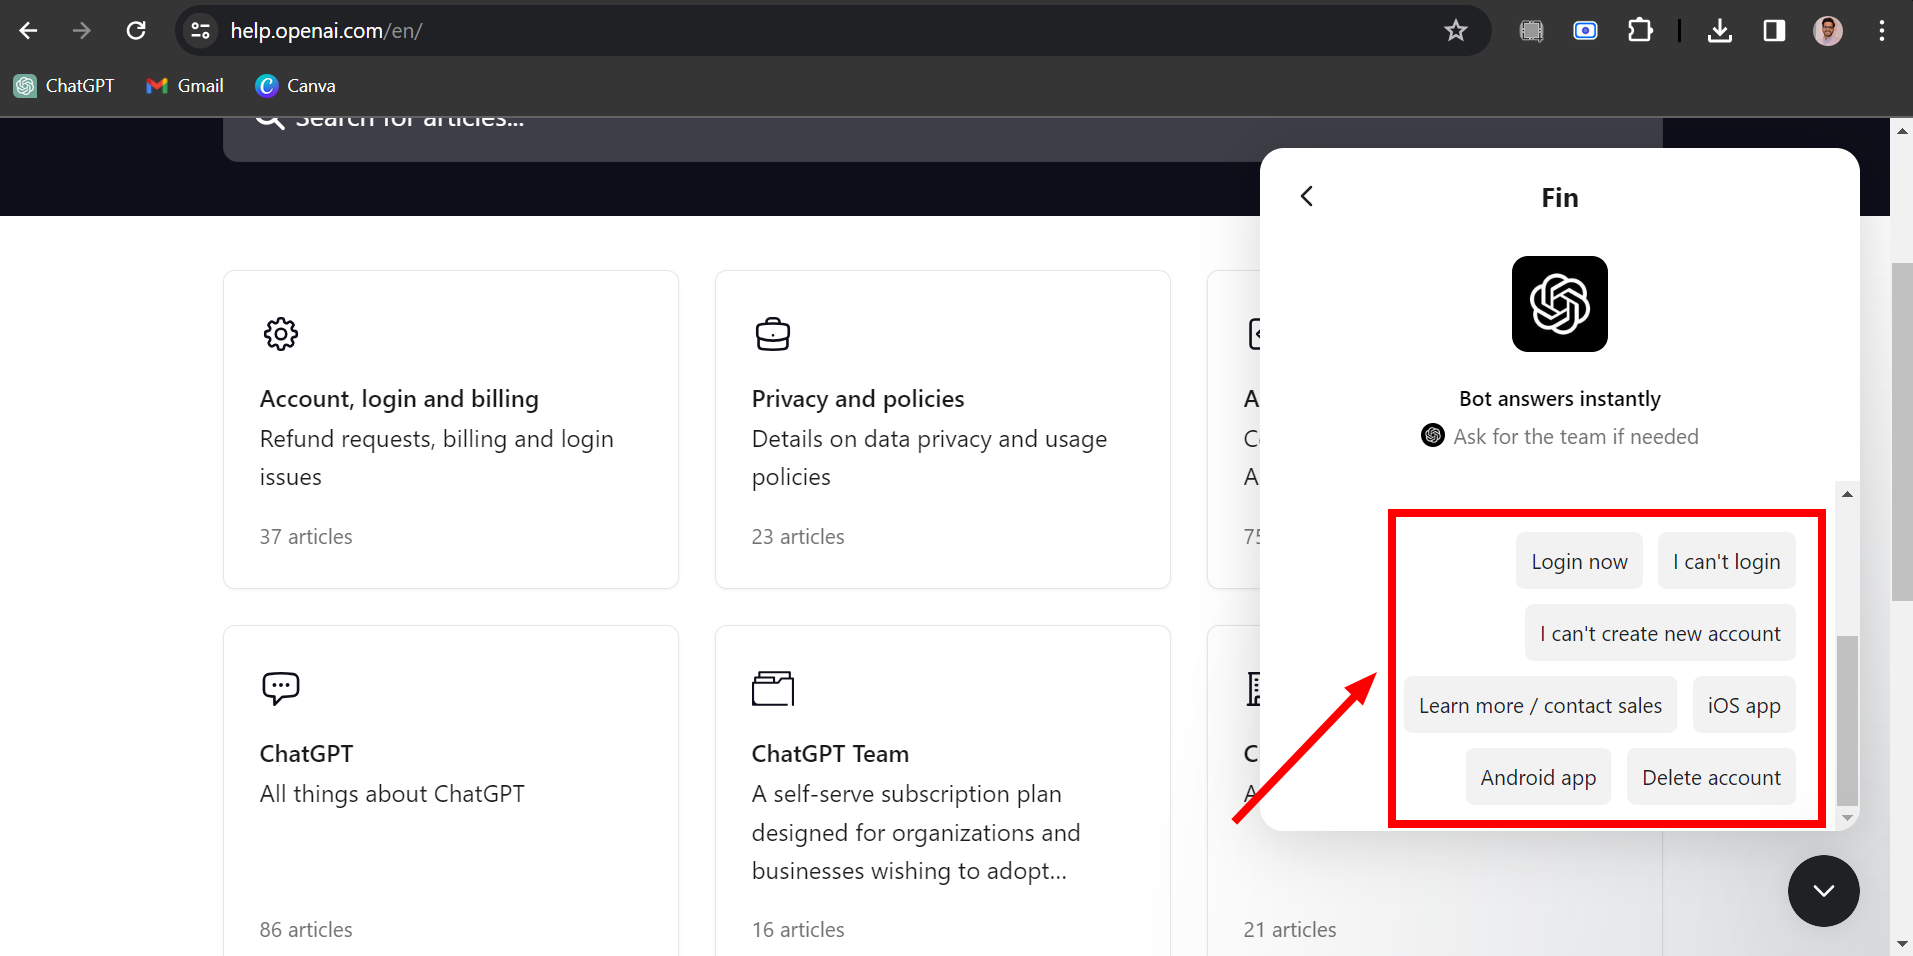Open the Privacy and policies card
Screen dimensions: 1913x956
click(x=943, y=429)
